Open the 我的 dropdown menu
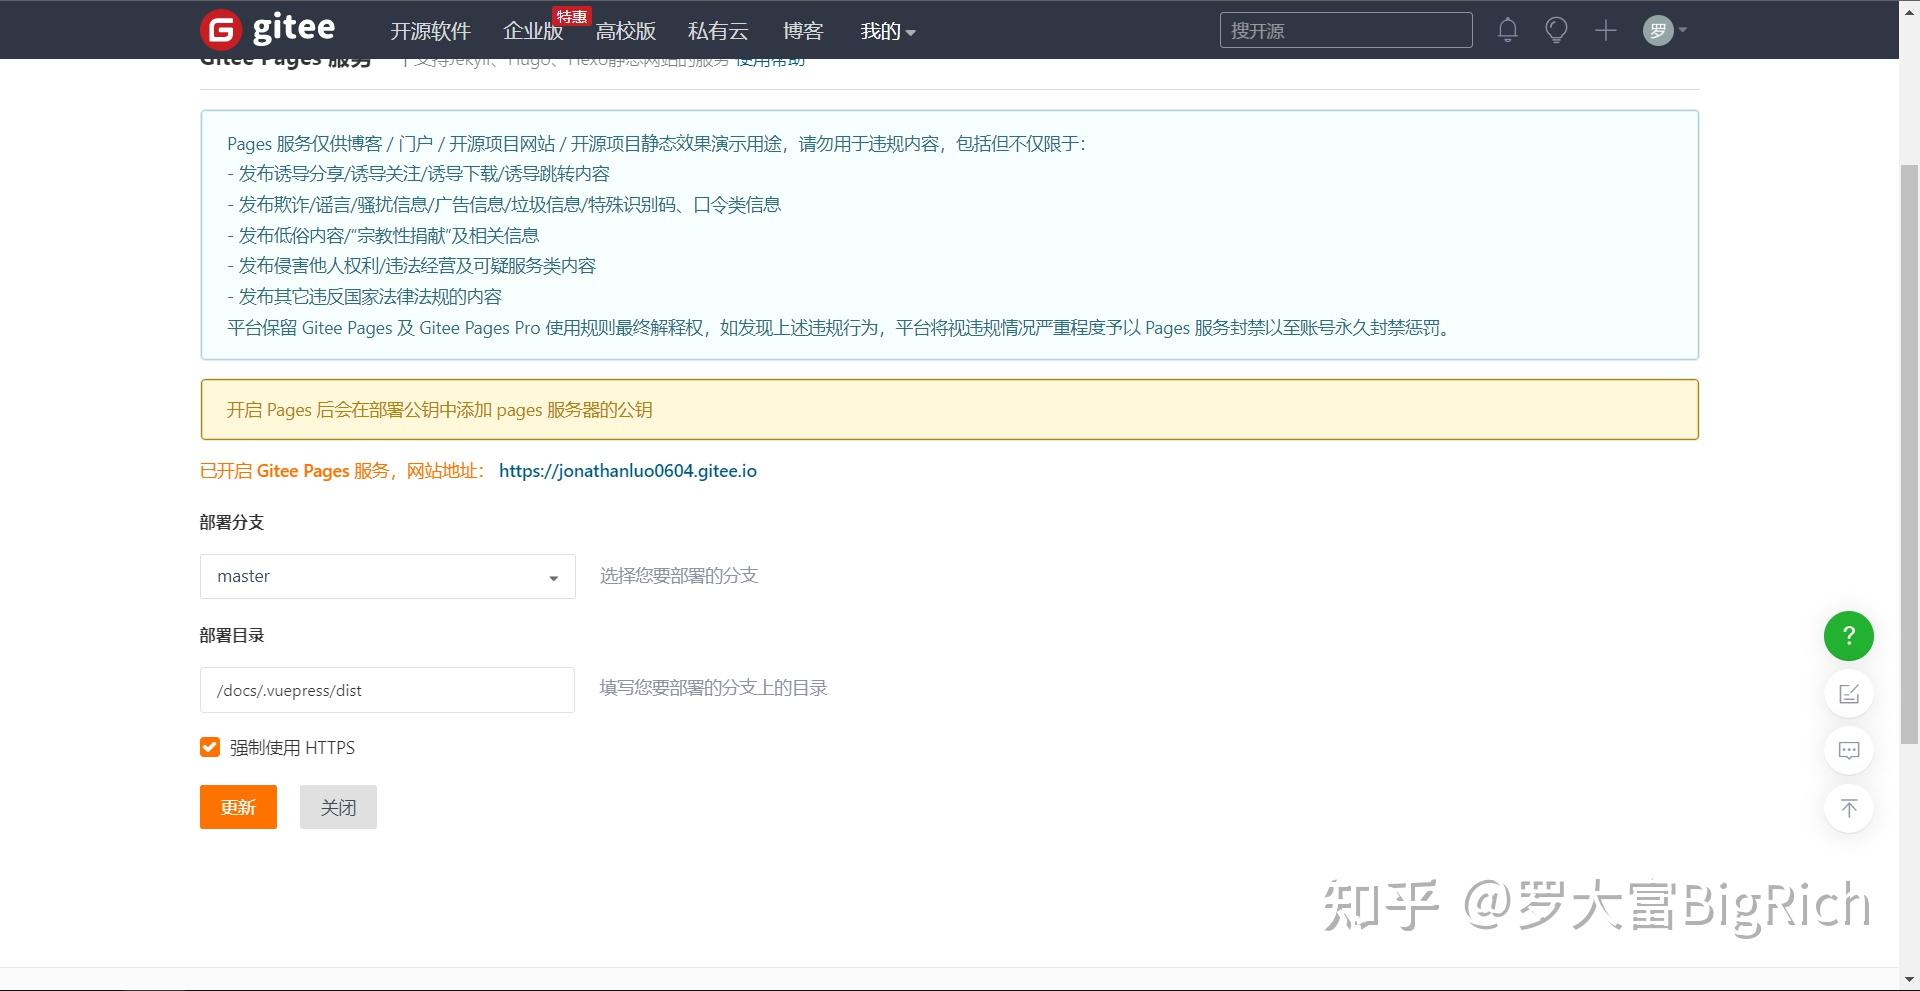1920x991 pixels. click(x=884, y=31)
